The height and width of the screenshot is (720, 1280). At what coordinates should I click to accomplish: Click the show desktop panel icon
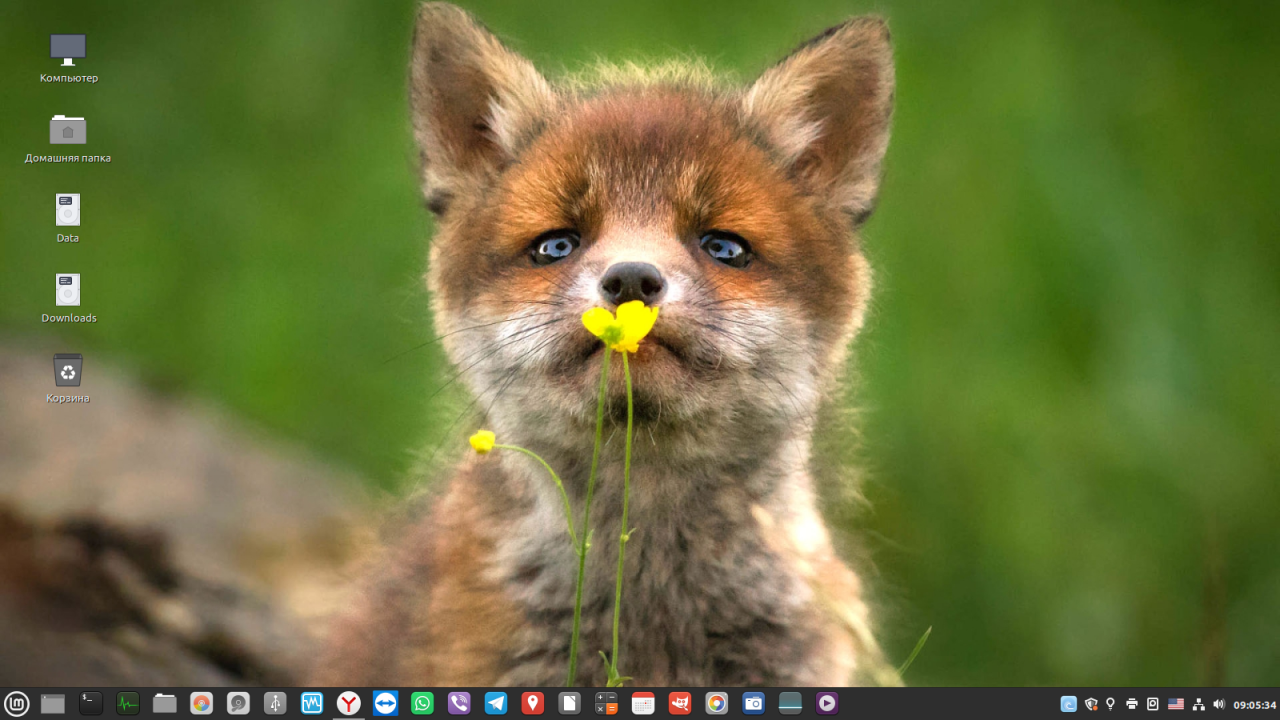pos(53,704)
